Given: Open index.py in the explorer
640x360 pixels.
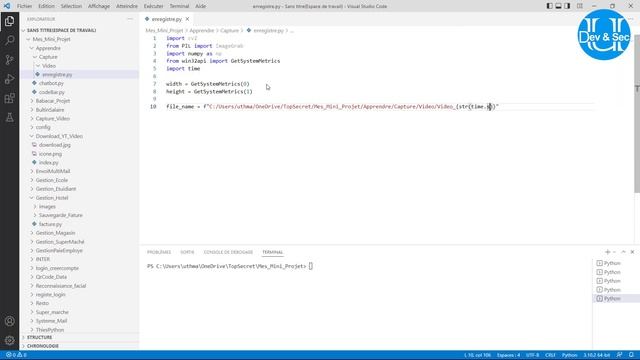Looking at the screenshot, I should point(49,162).
